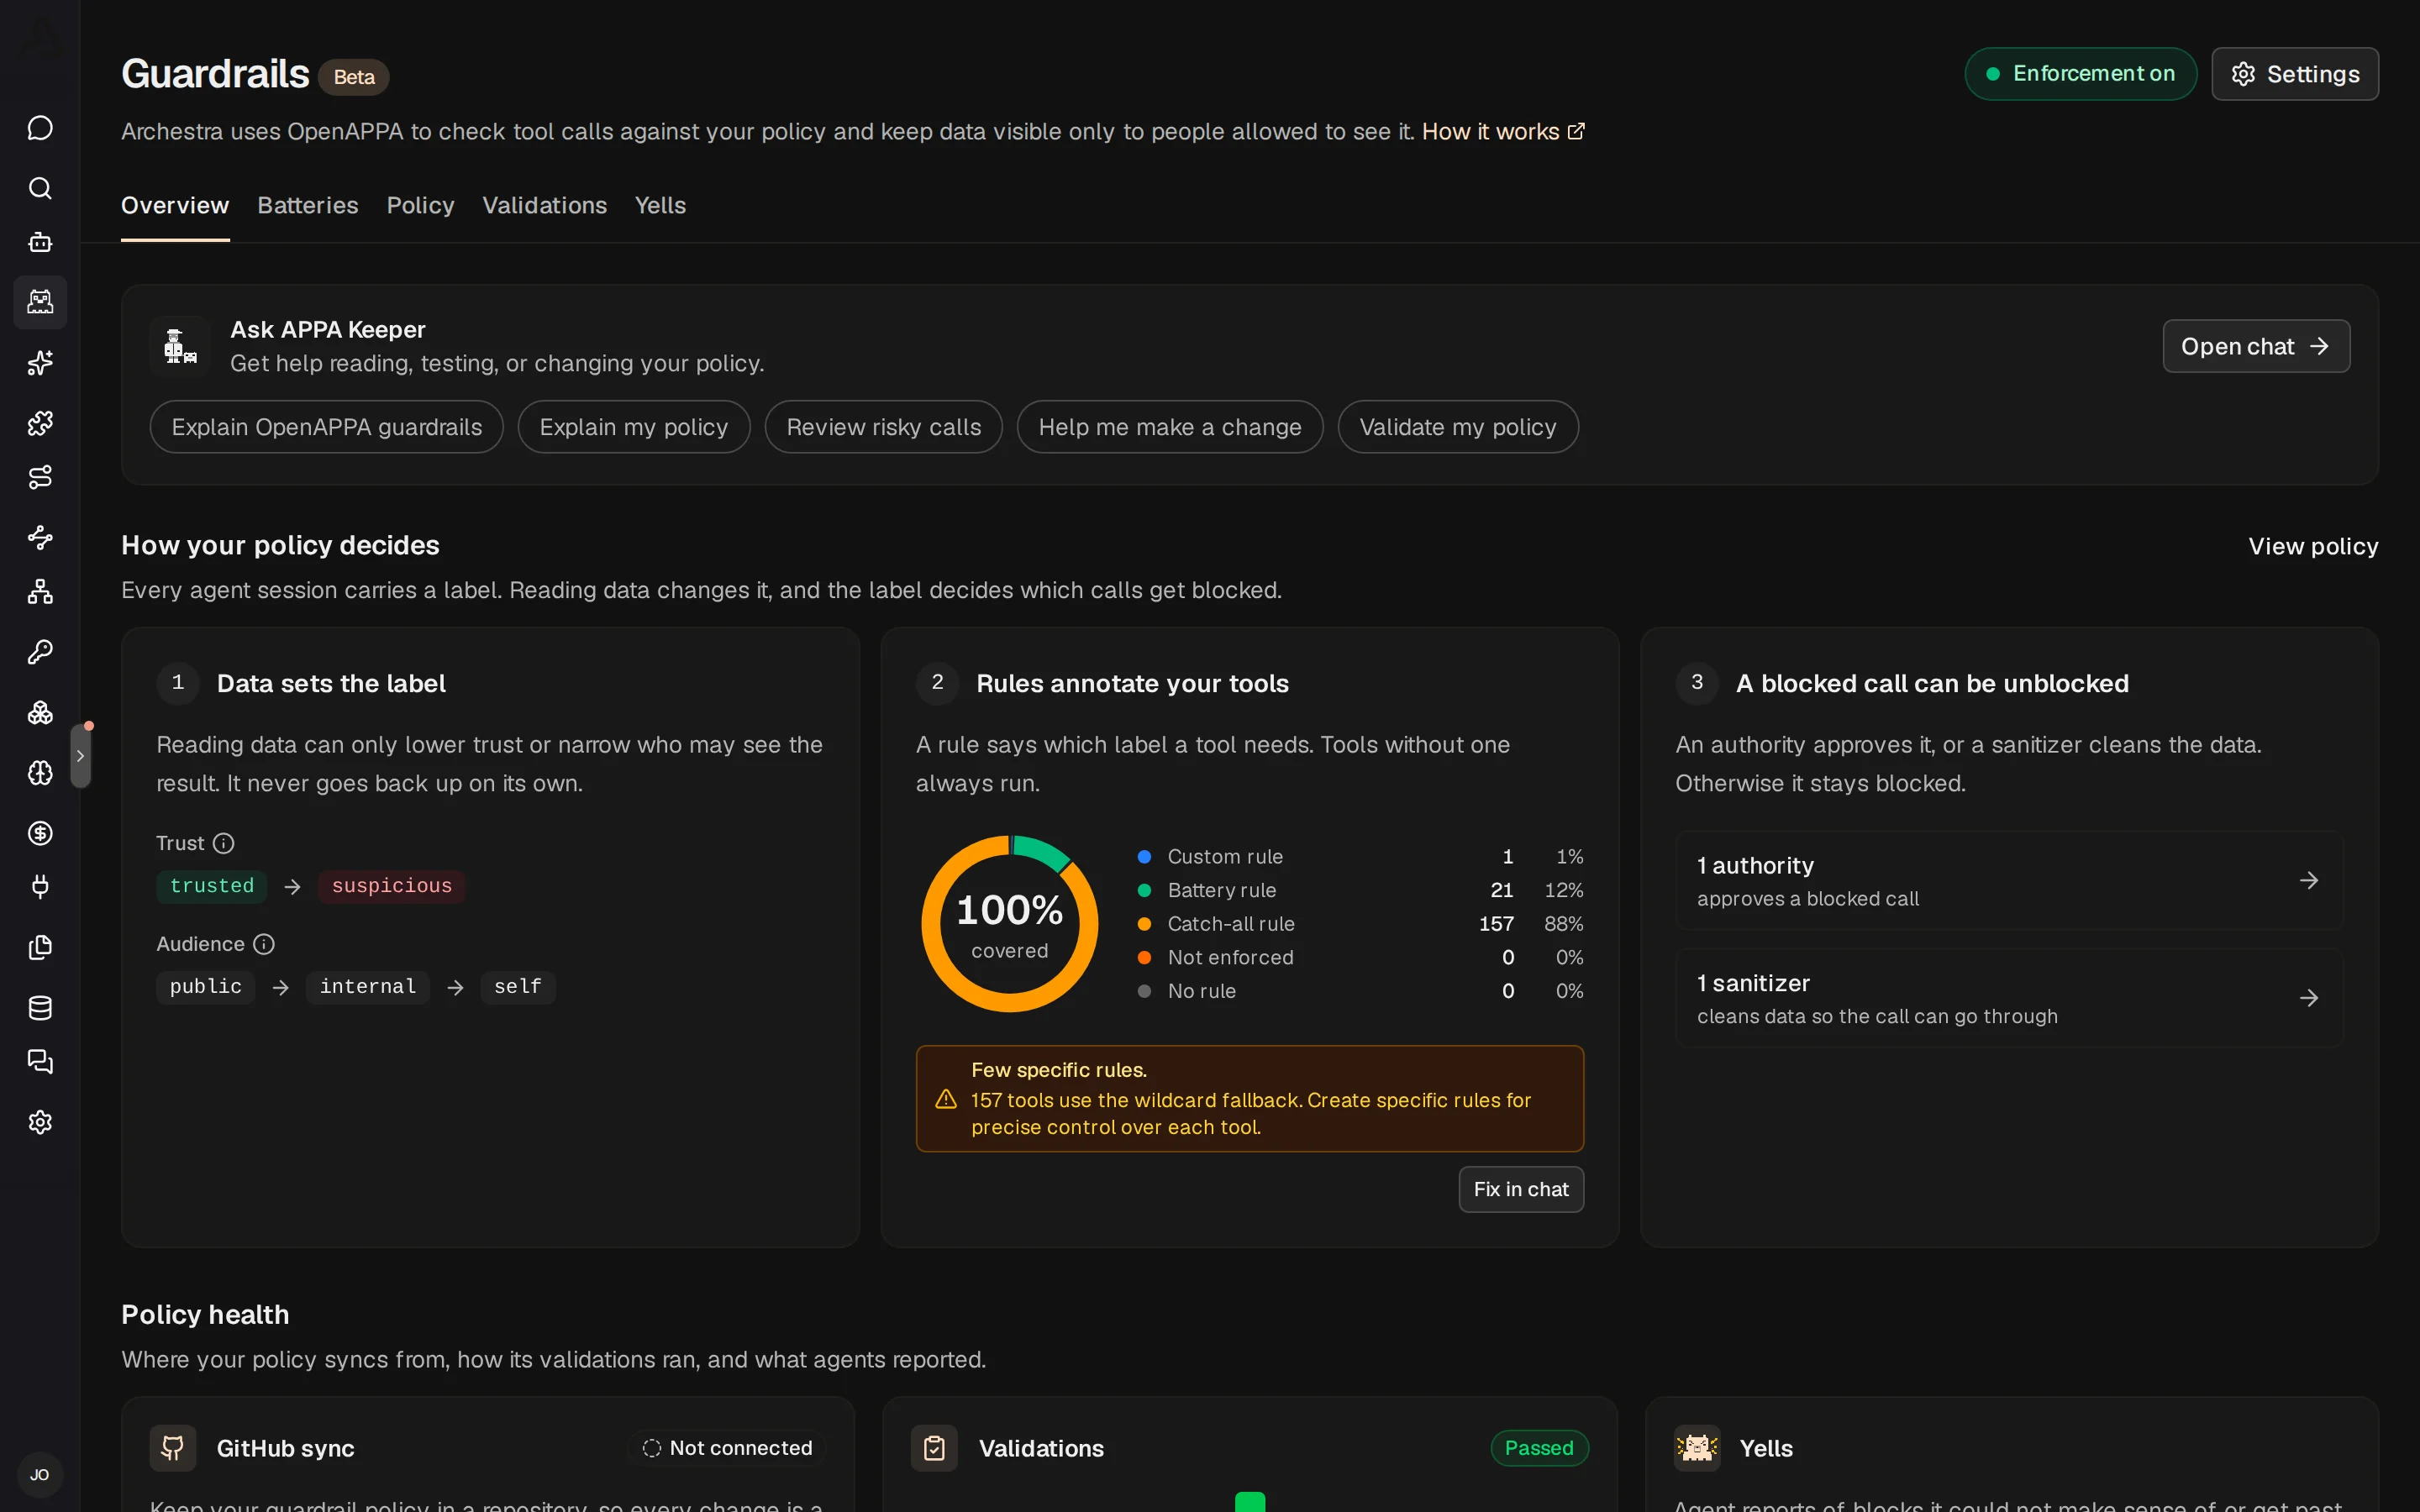2420x1512 pixels.
Task: Toggle the Enforcement on switch
Action: (2080, 74)
